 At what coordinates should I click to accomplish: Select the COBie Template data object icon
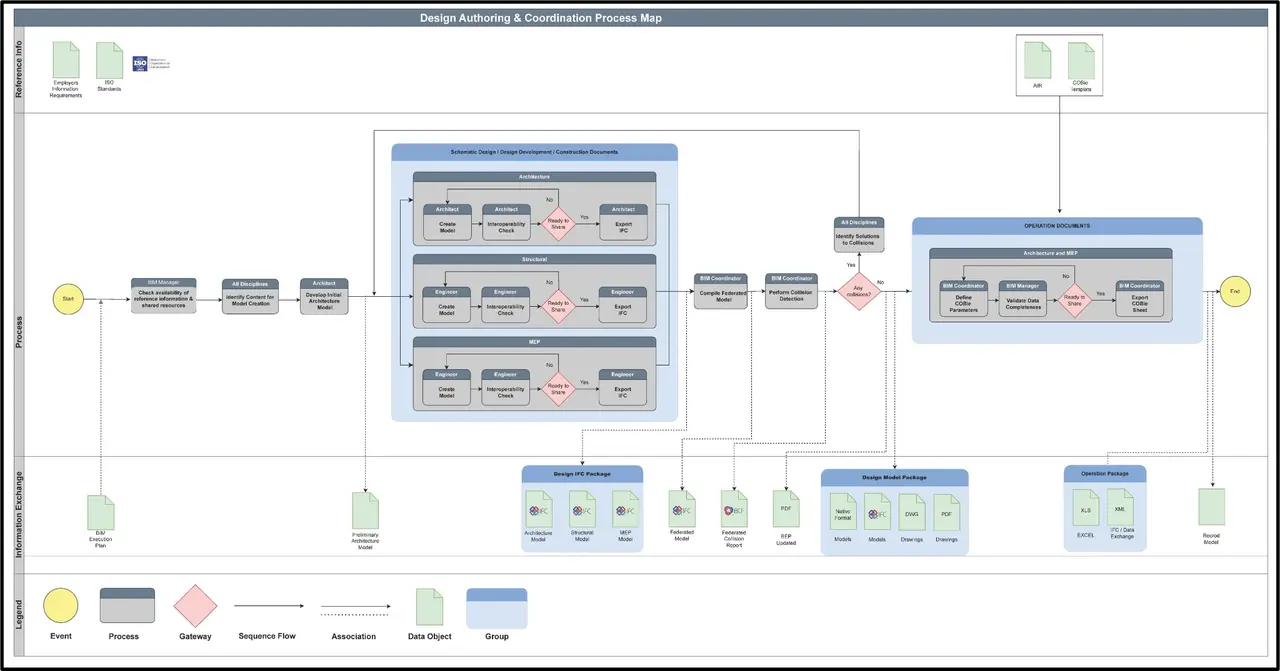pyautogui.click(x=1081, y=60)
